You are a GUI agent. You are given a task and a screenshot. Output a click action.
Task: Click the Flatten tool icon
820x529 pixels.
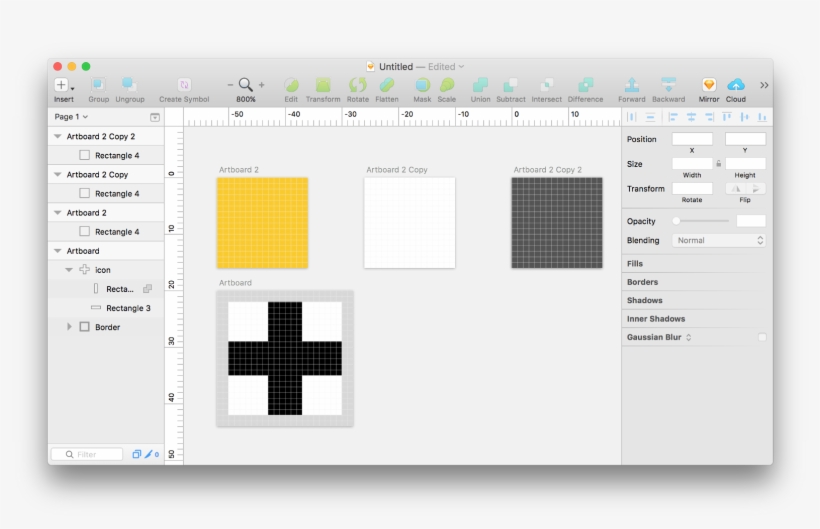pos(386,85)
